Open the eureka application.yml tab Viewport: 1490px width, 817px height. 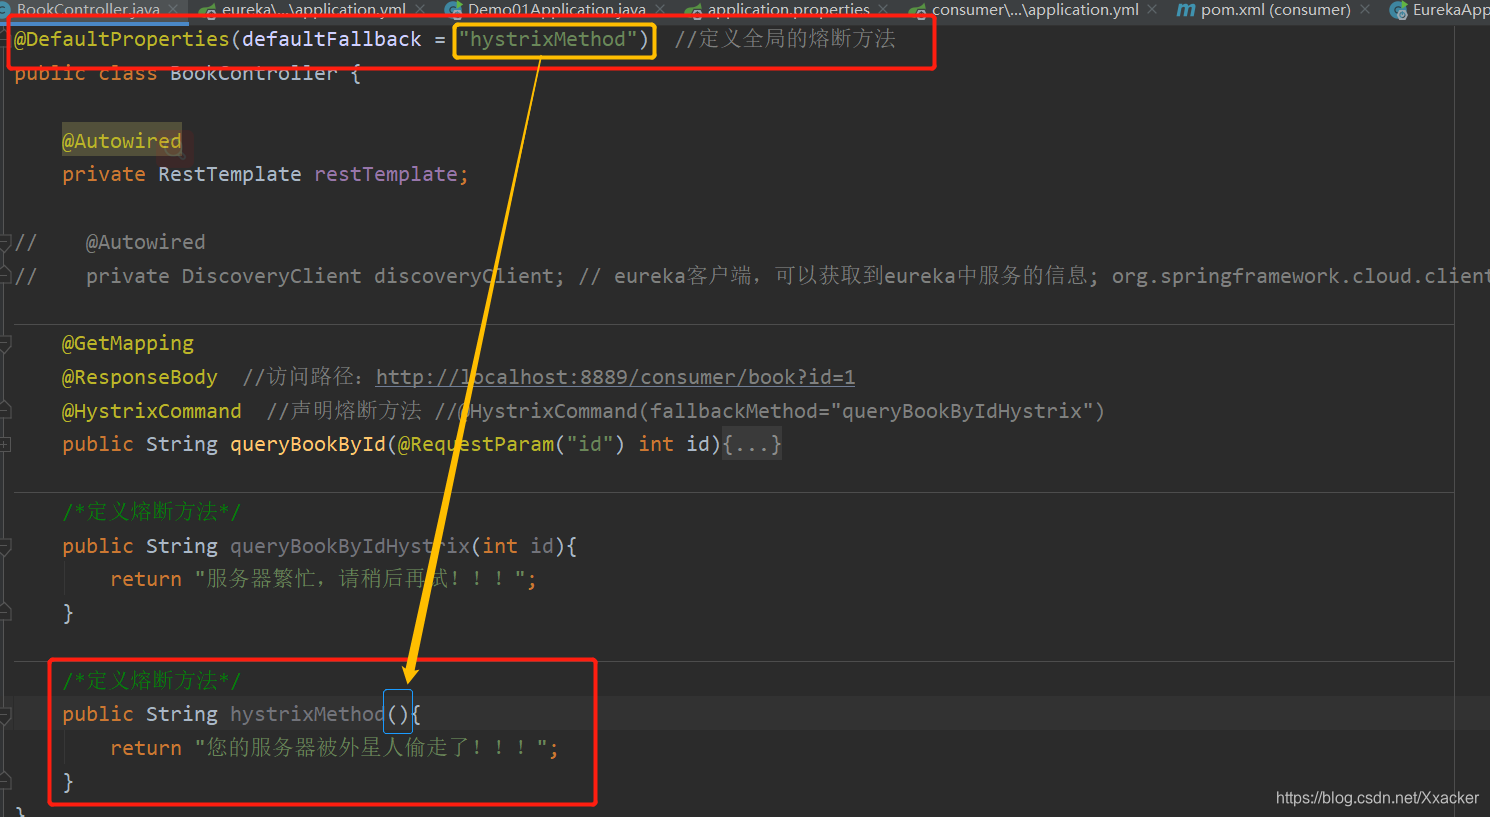(x=313, y=9)
